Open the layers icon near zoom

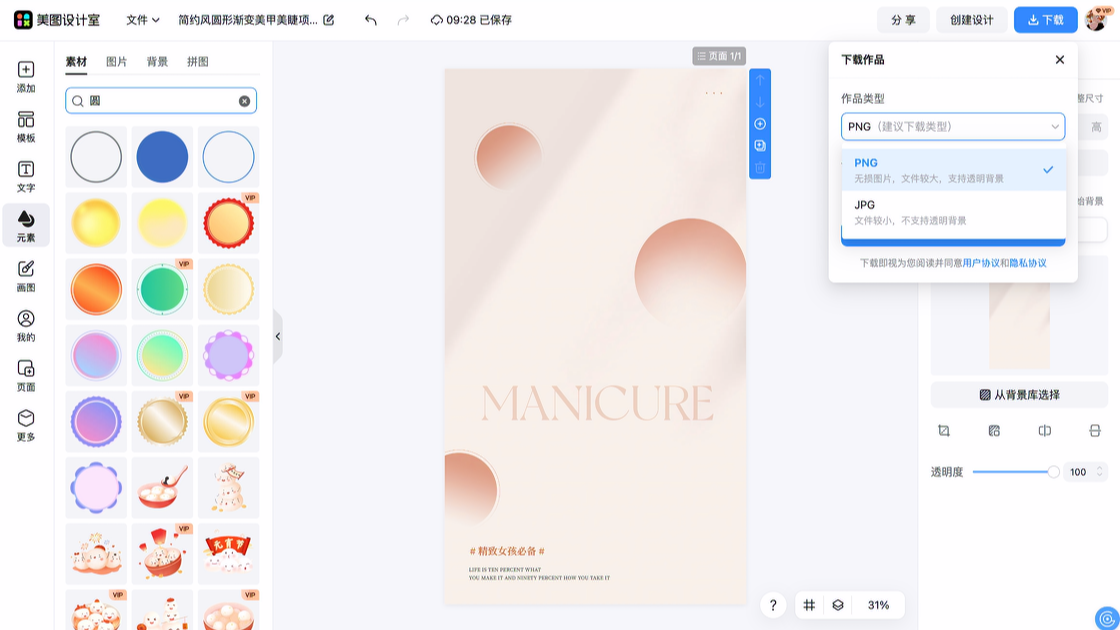[838, 605]
